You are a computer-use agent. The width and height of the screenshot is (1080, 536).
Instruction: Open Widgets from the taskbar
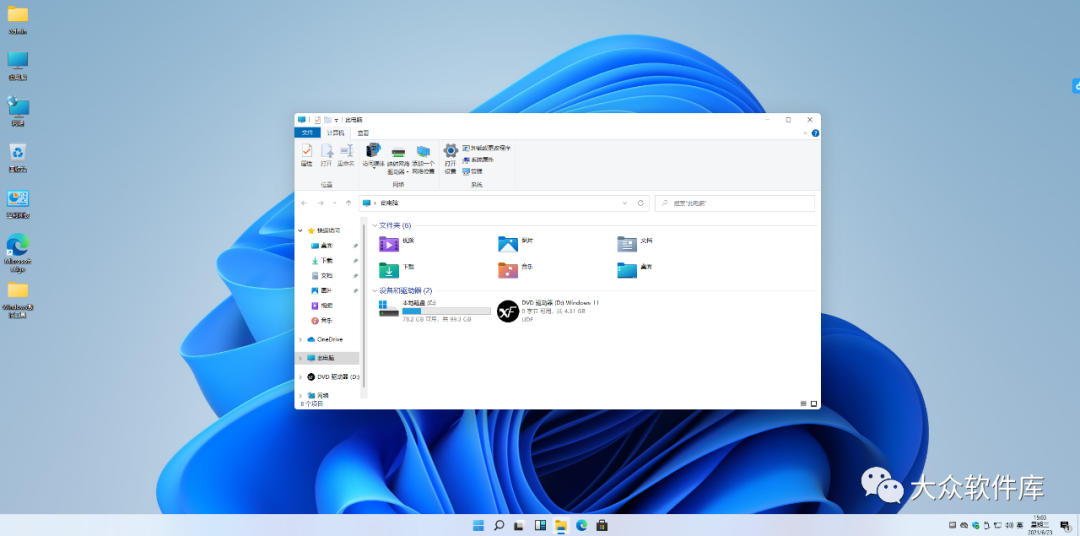[x=540, y=526]
